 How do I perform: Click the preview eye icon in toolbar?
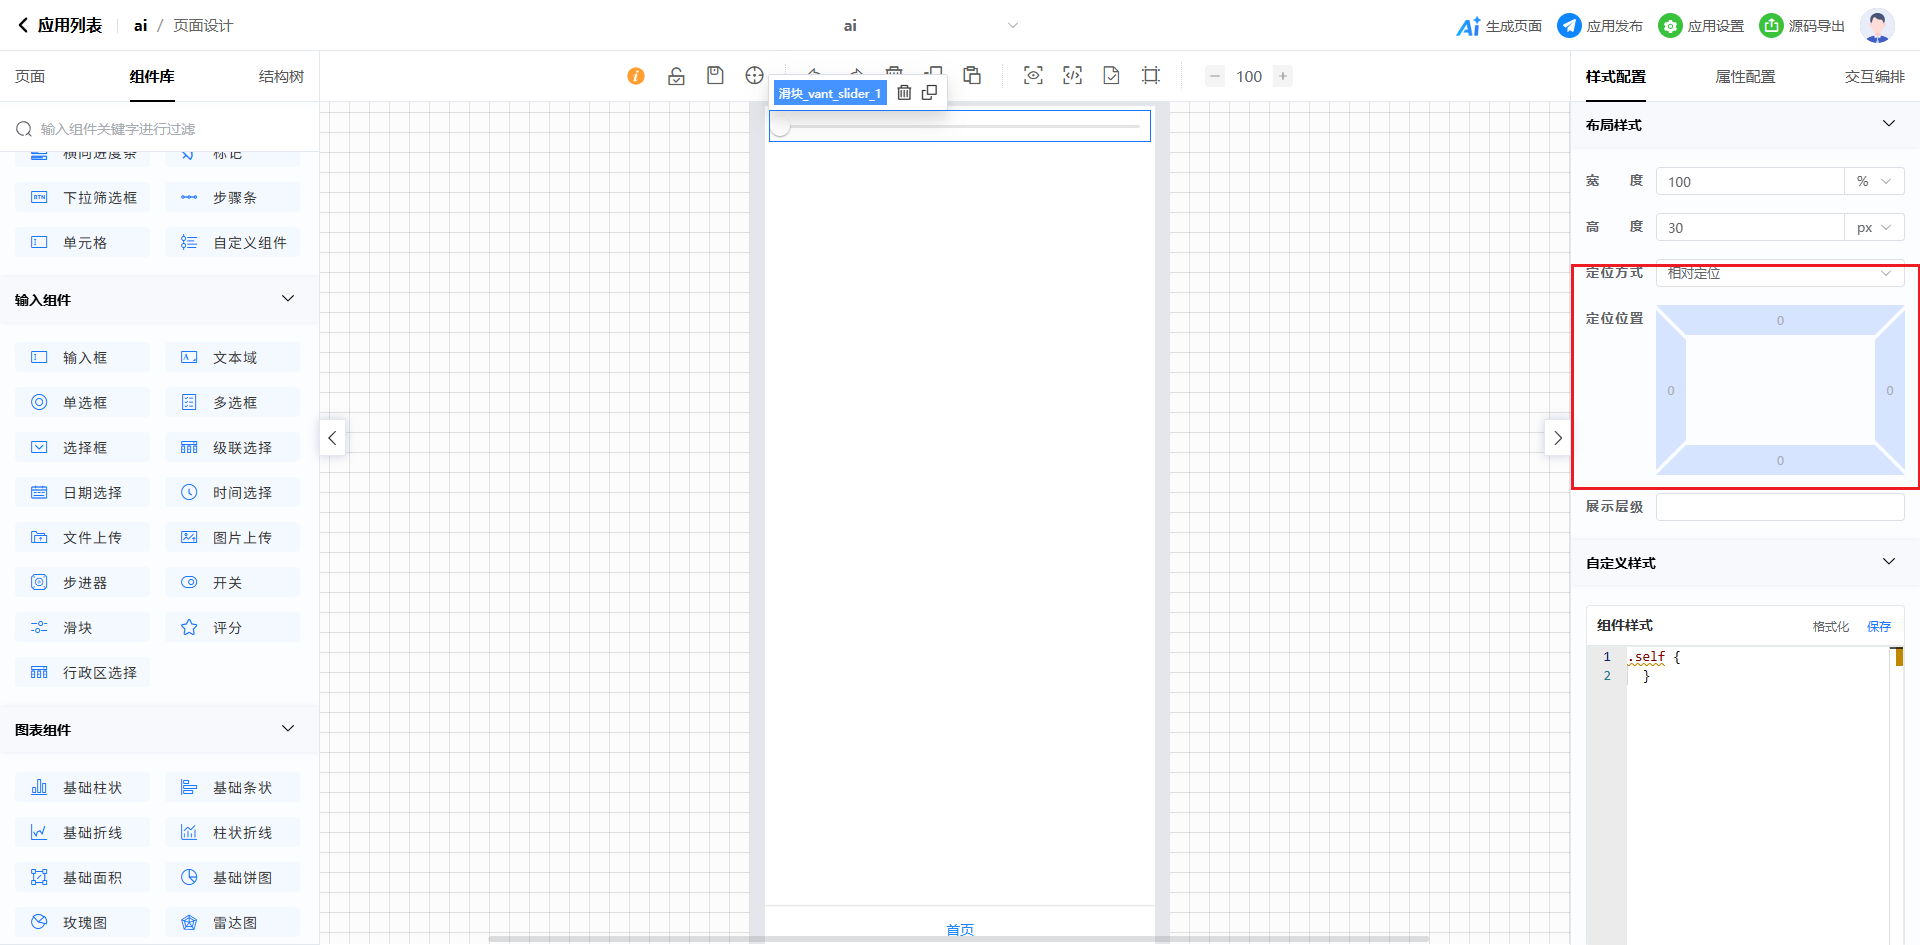(x=1033, y=76)
